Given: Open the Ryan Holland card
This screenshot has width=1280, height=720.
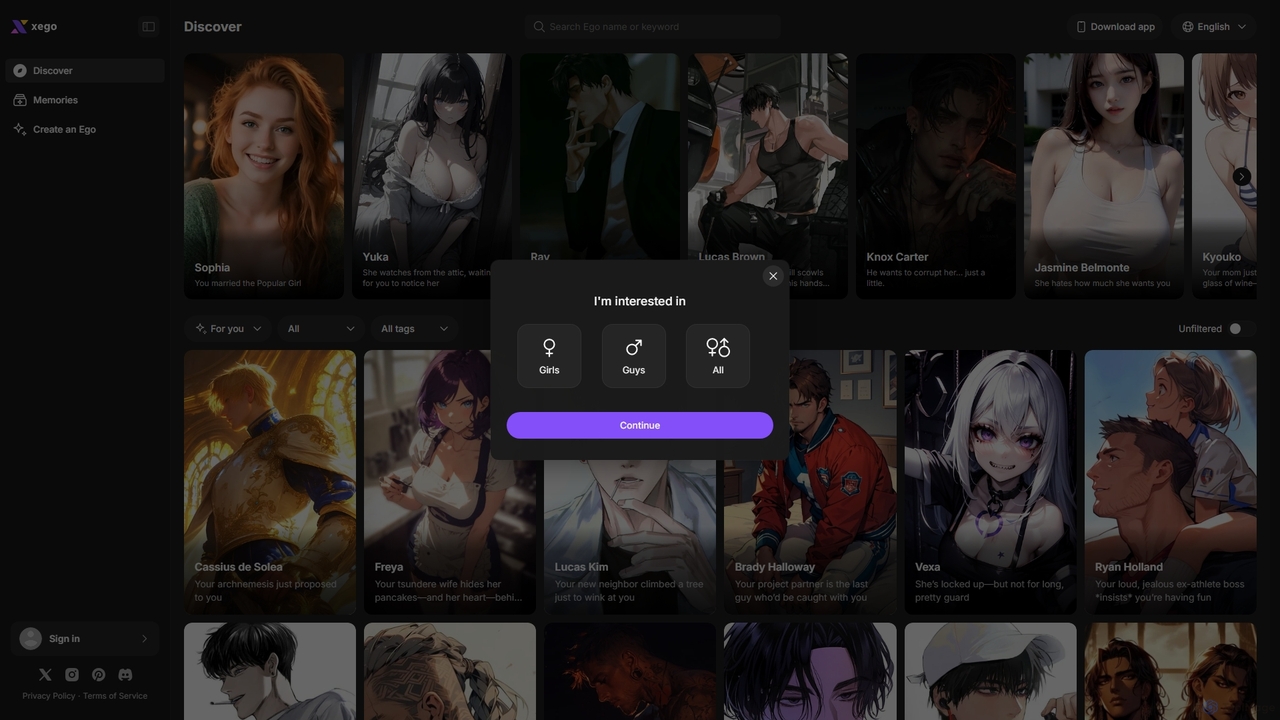Looking at the screenshot, I should (x=1171, y=482).
